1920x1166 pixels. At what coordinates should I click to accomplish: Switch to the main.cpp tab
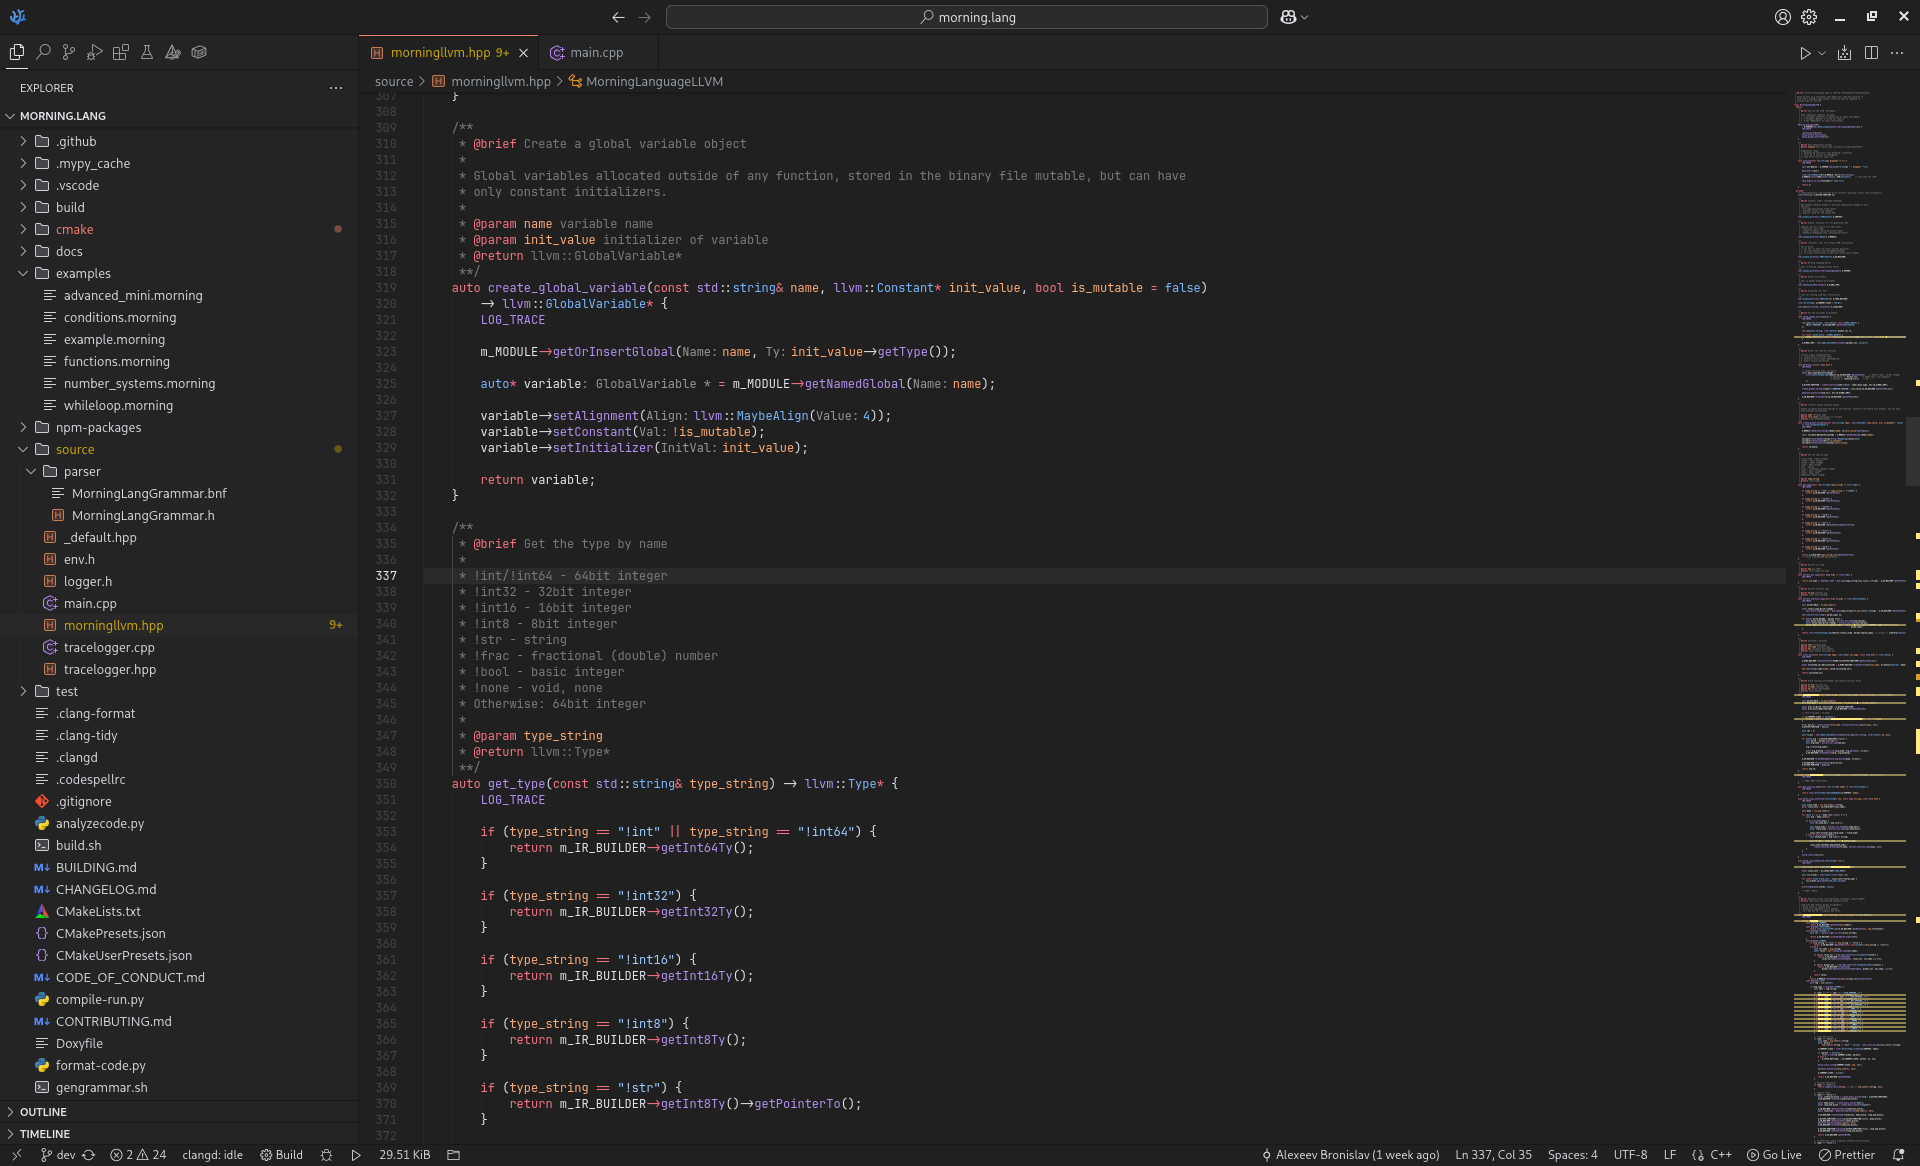(596, 52)
